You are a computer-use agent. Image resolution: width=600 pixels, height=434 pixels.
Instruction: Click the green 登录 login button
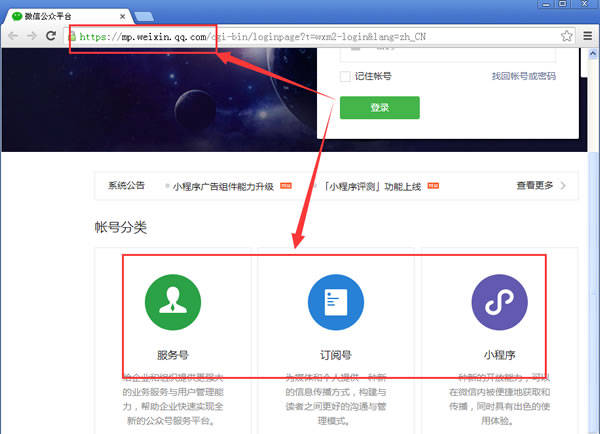(x=380, y=108)
